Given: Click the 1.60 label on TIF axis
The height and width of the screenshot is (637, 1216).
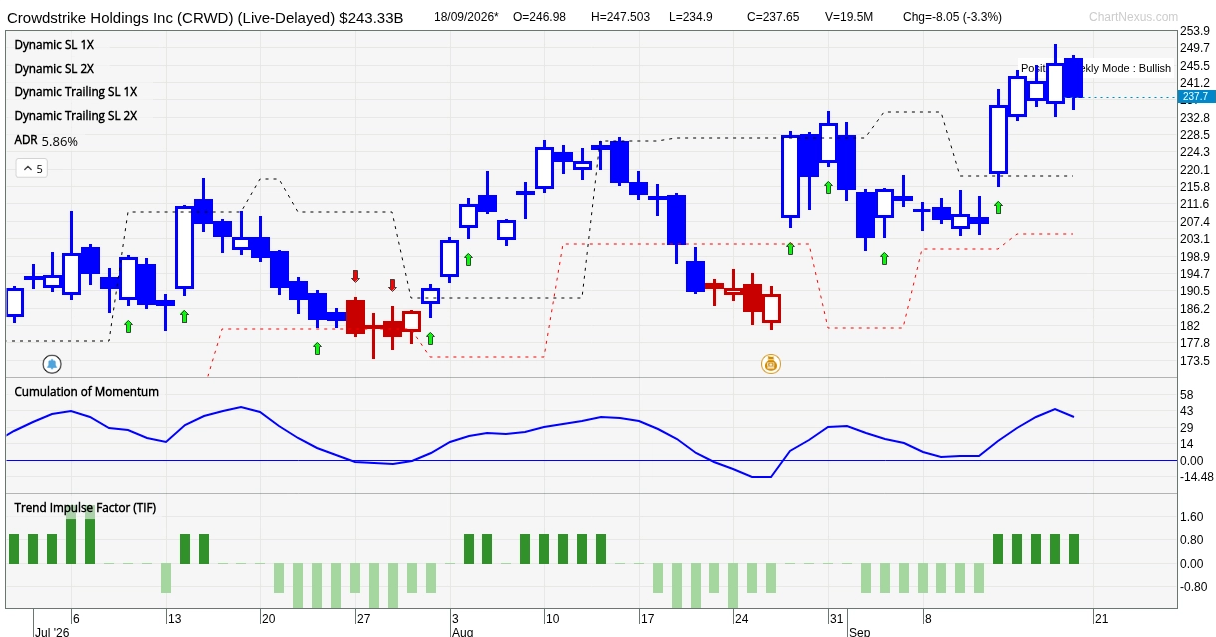Looking at the screenshot, I should click(1192, 517).
